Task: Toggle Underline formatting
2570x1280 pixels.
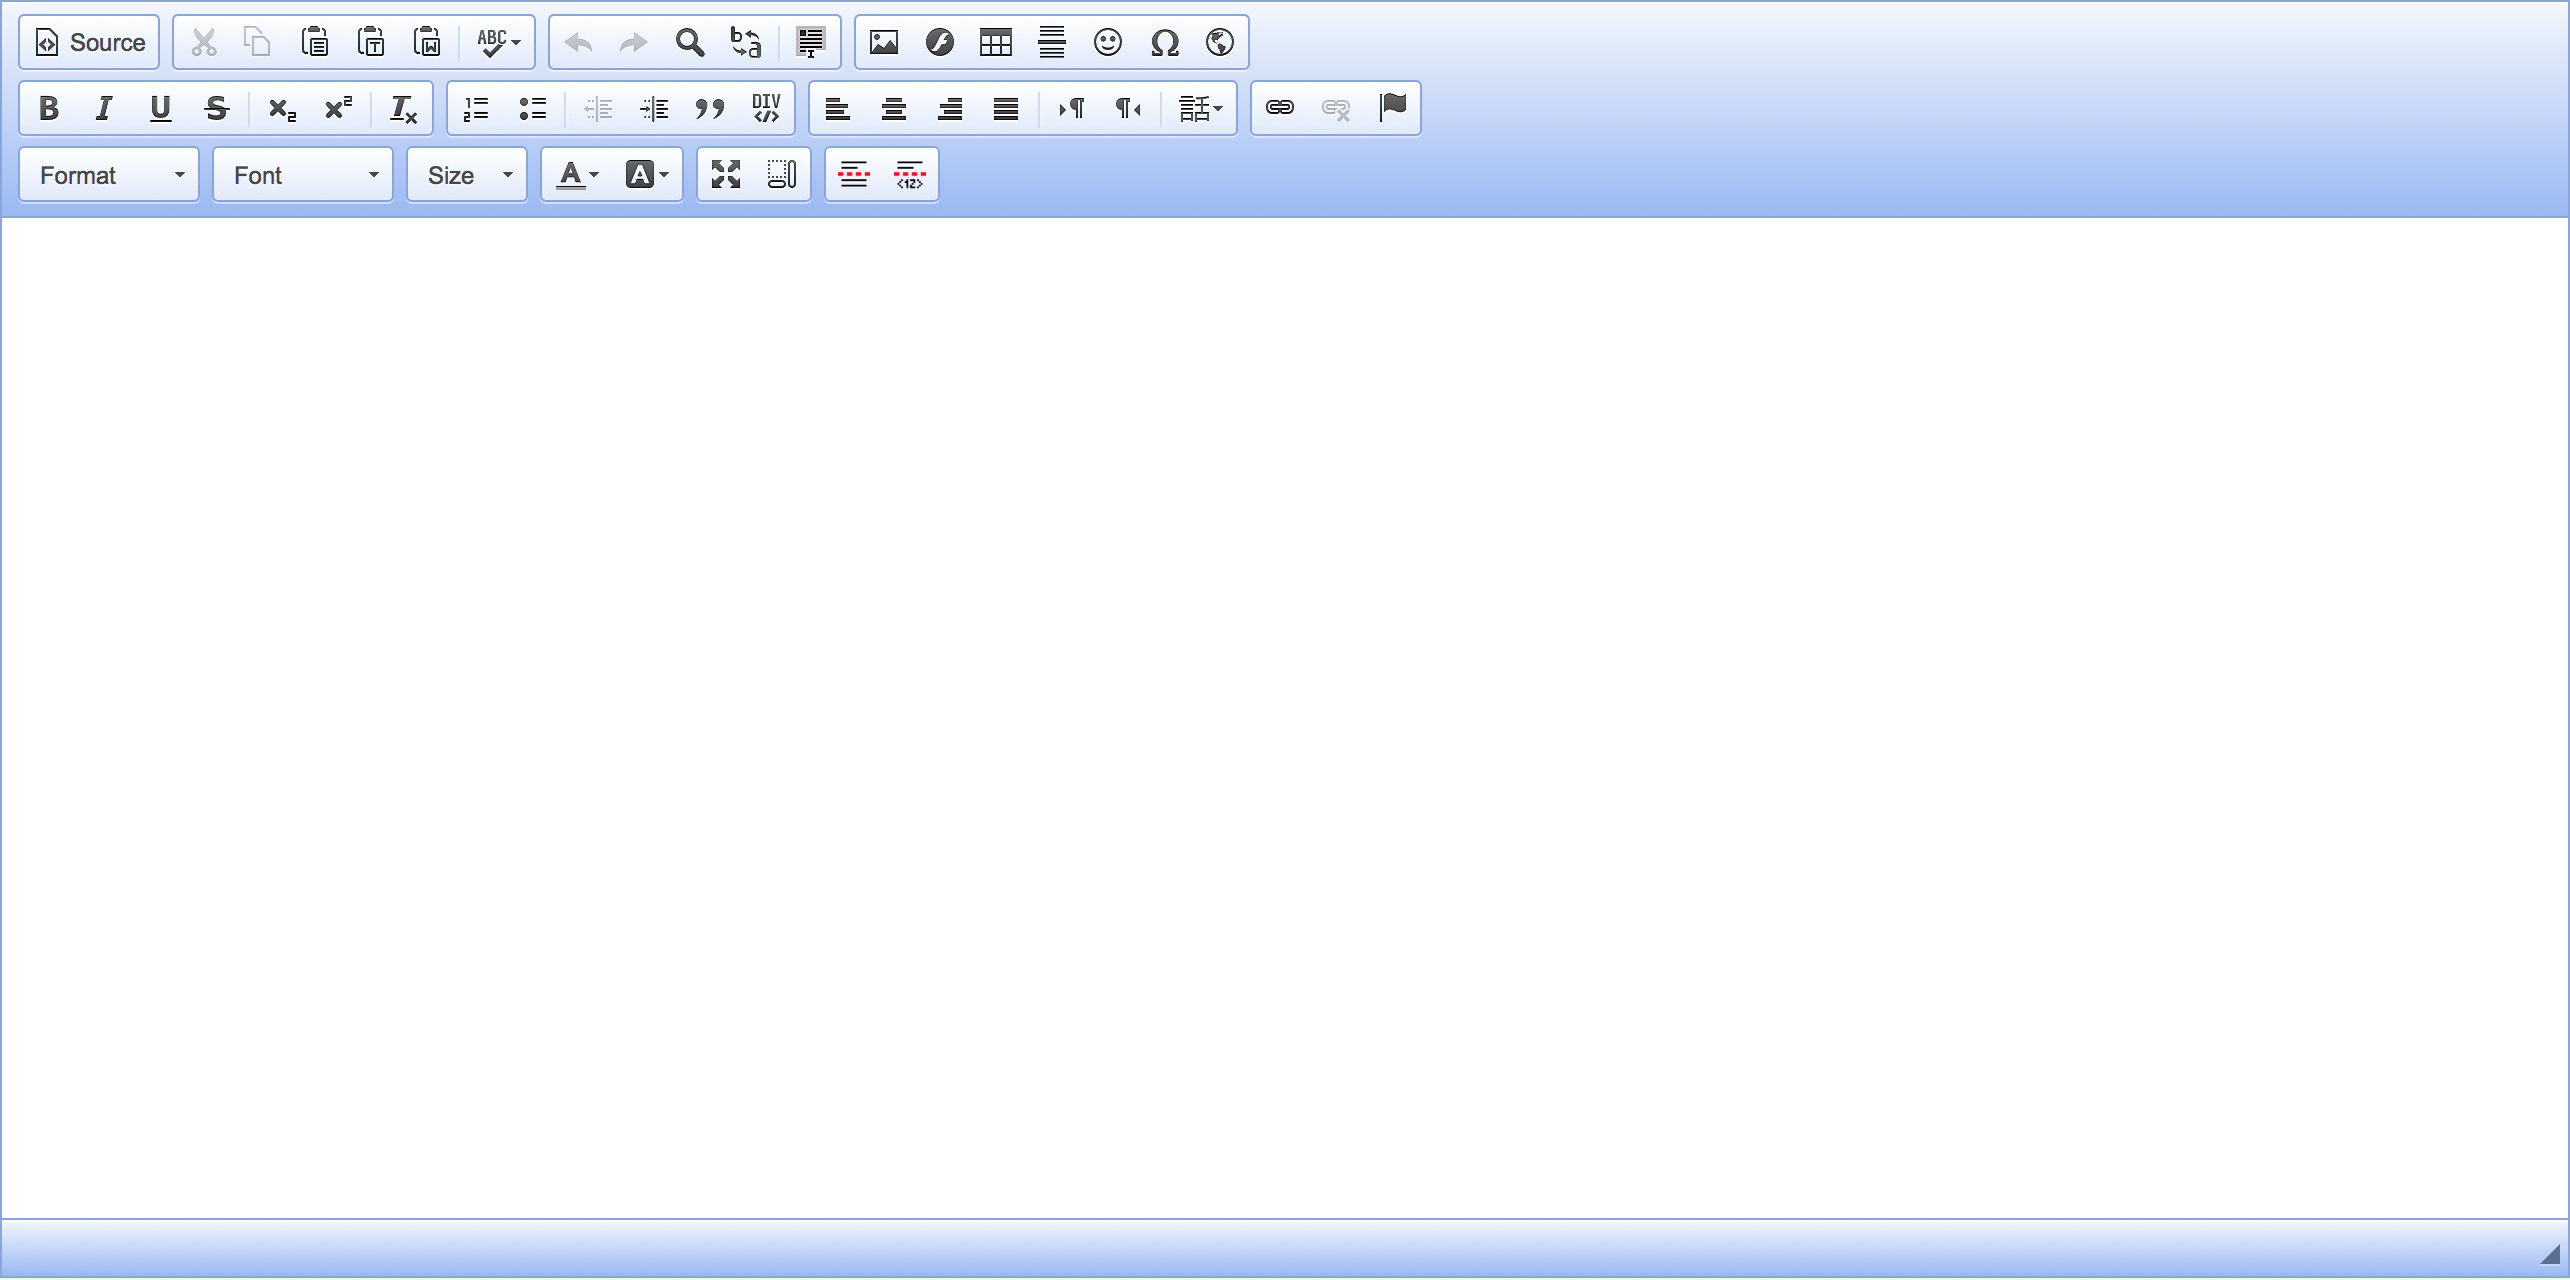Action: [x=160, y=108]
